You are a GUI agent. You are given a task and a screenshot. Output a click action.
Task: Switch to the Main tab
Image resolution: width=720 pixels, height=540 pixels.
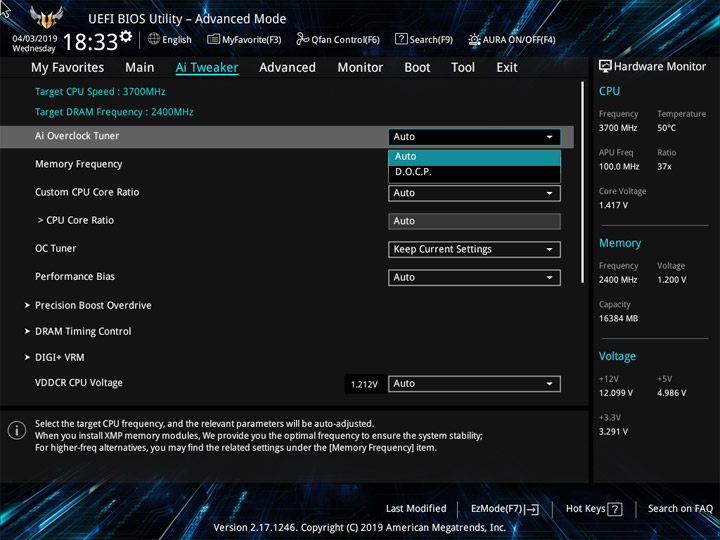coord(140,68)
